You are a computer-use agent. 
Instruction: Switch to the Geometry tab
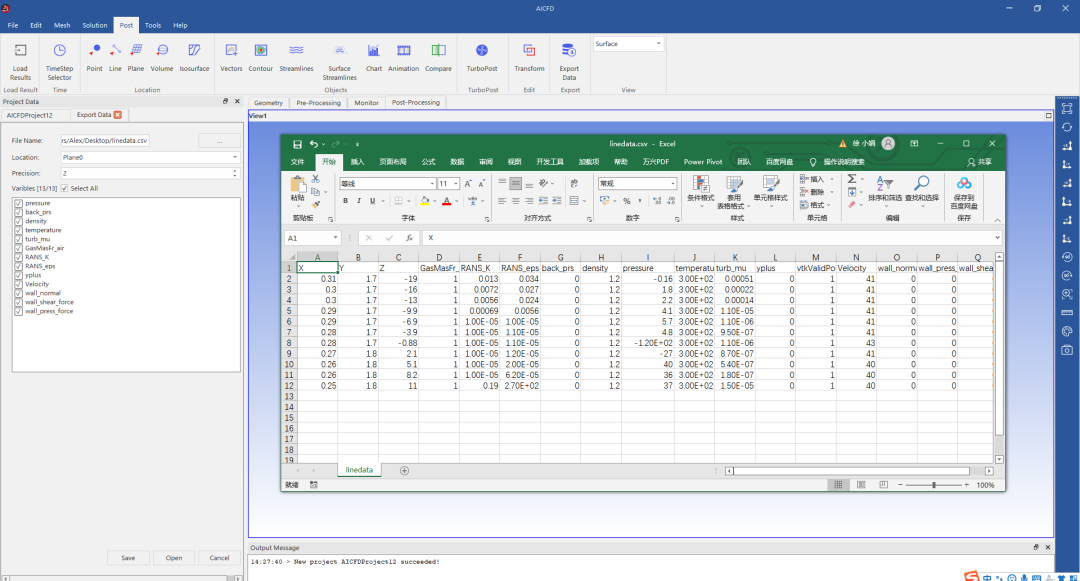pos(269,103)
